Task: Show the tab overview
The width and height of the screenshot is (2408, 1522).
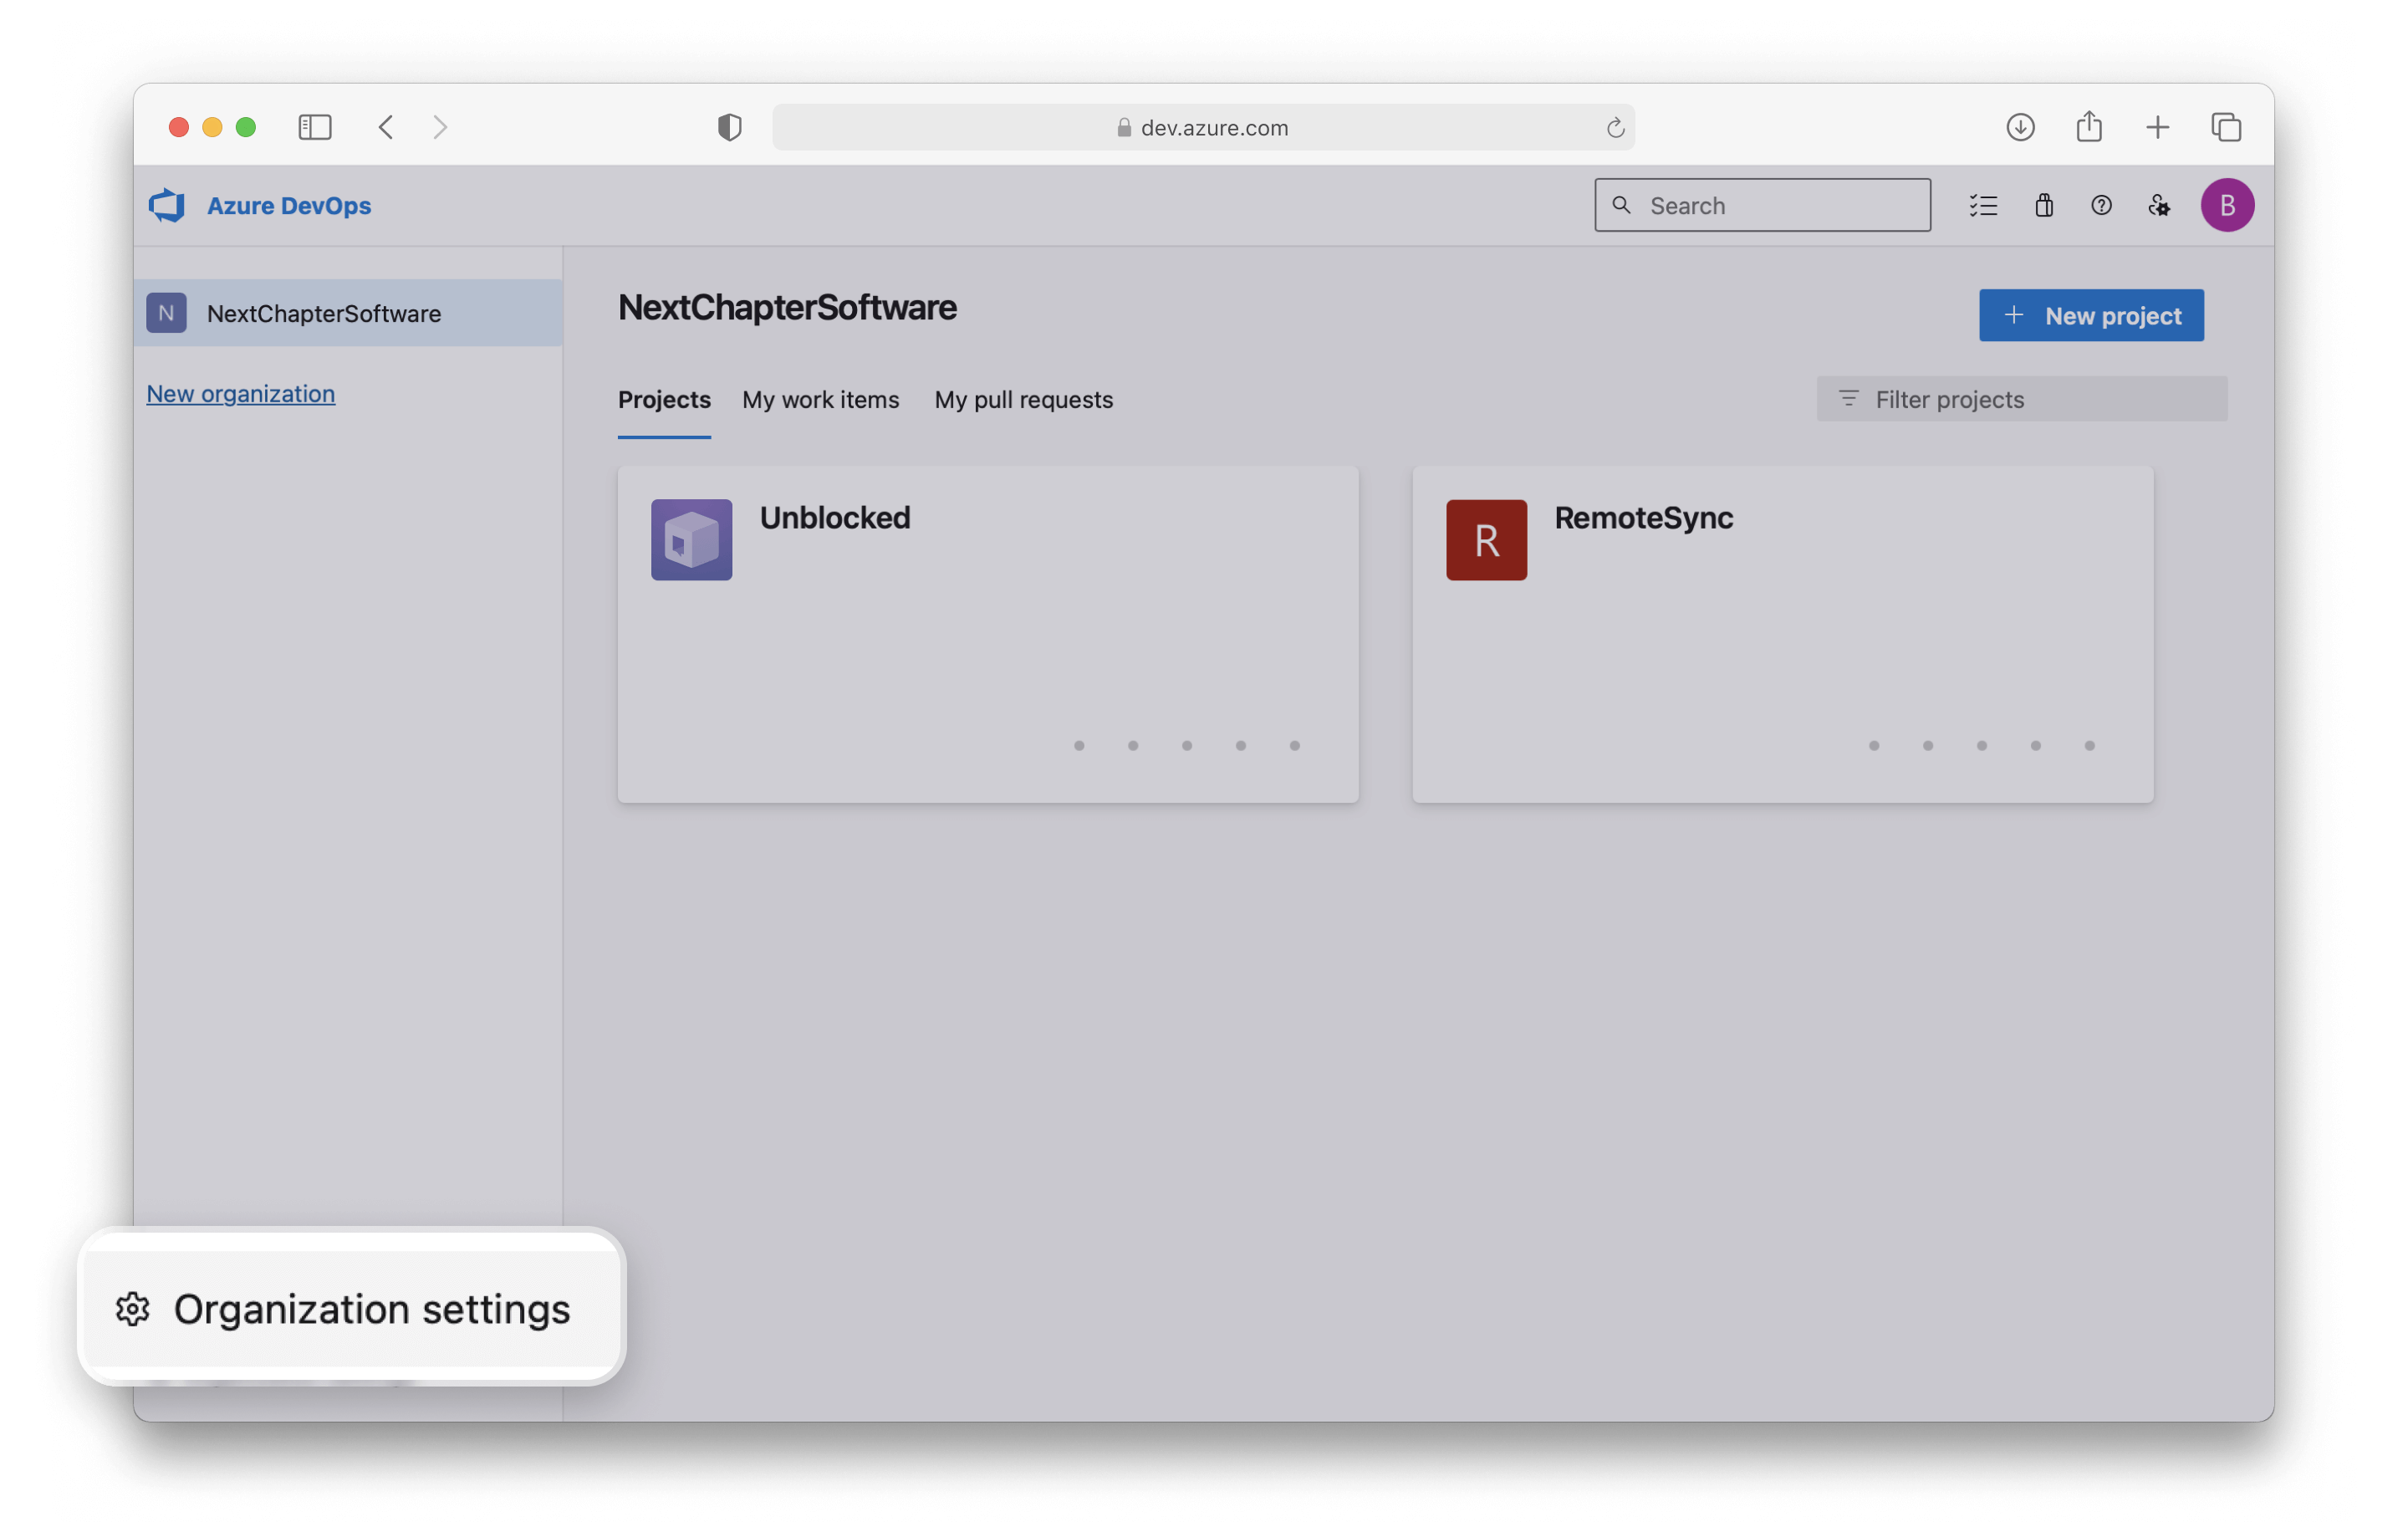Action: tap(2226, 127)
